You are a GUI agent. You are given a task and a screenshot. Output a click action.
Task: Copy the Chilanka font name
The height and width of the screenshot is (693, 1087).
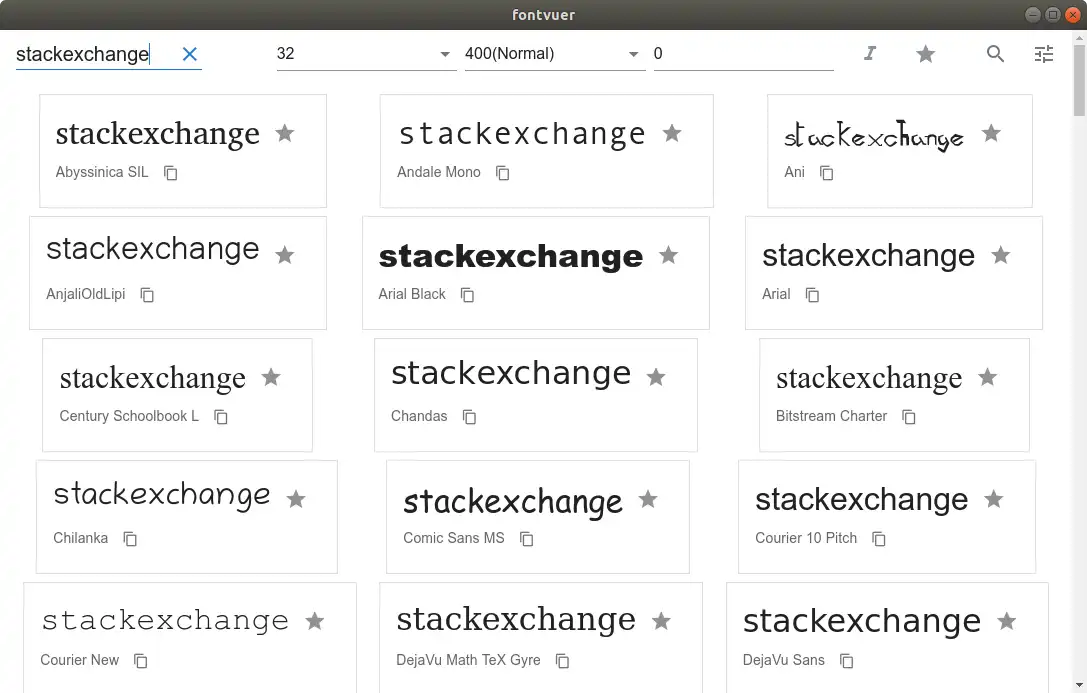[x=130, y=538]
